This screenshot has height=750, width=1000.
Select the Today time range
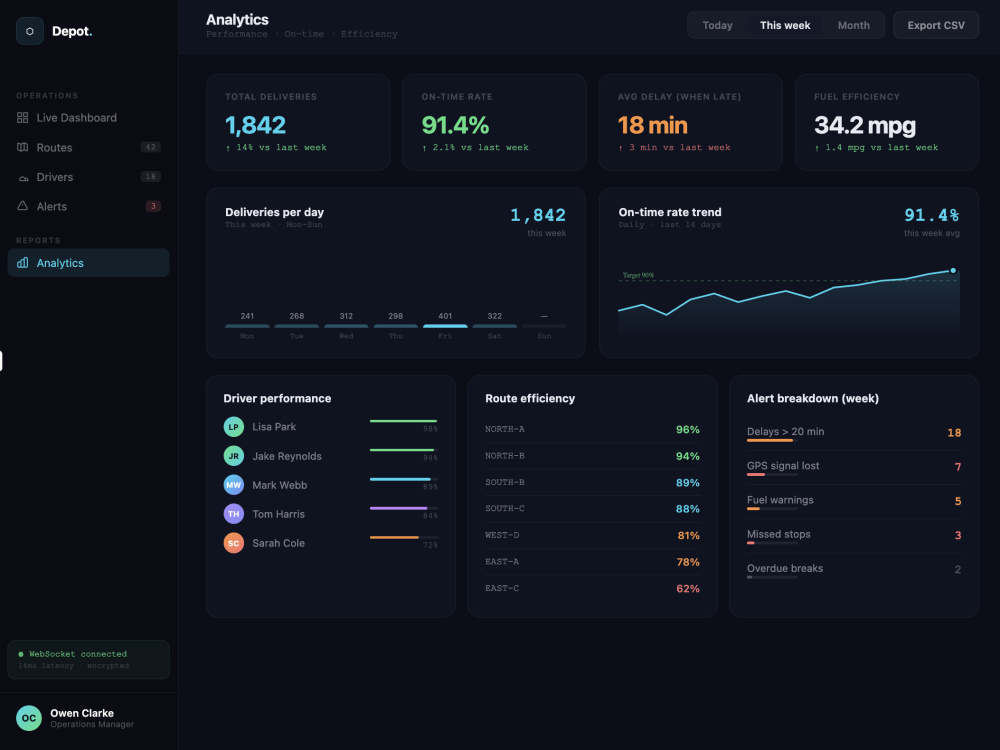pos(717,26)
